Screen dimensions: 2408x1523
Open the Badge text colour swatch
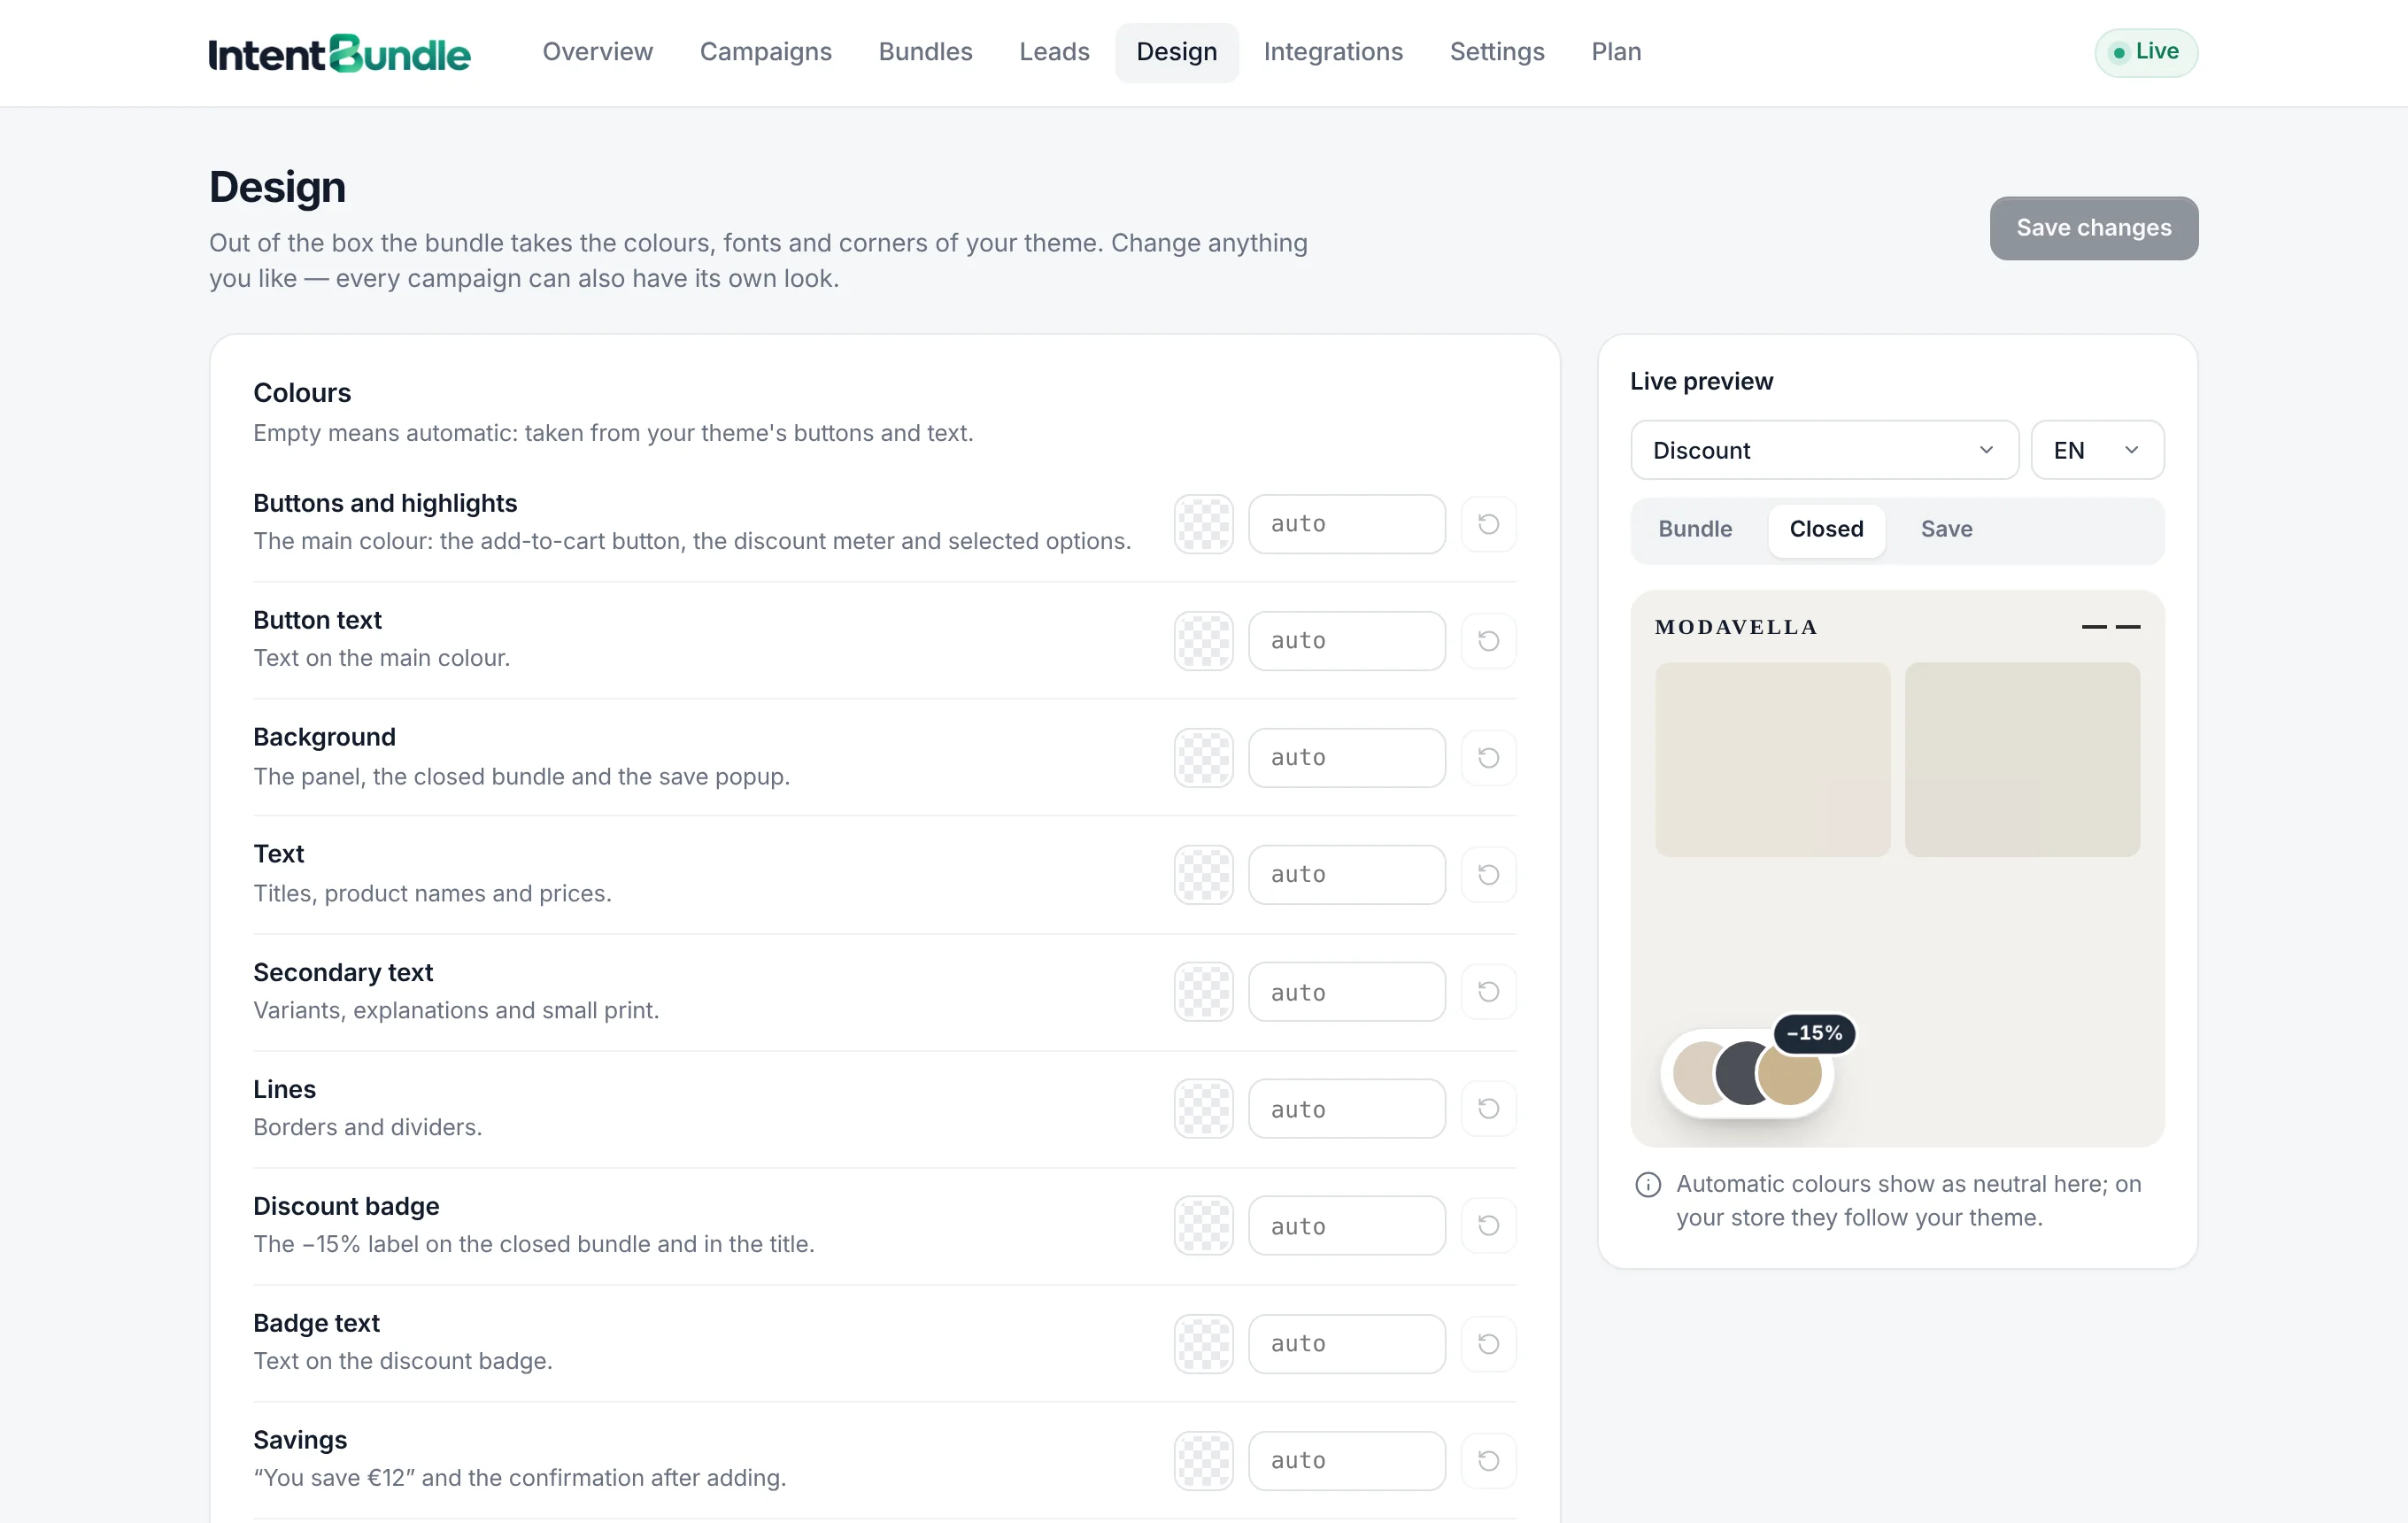click(1203, 1344)
